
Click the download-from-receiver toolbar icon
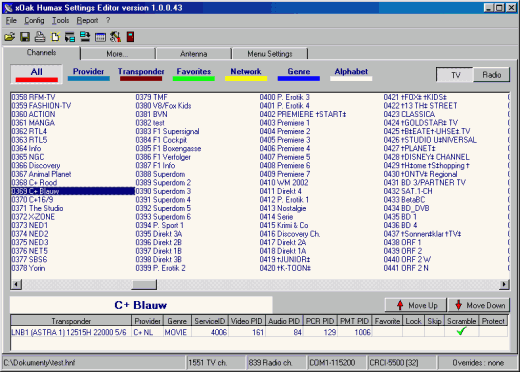pos(70,37)
